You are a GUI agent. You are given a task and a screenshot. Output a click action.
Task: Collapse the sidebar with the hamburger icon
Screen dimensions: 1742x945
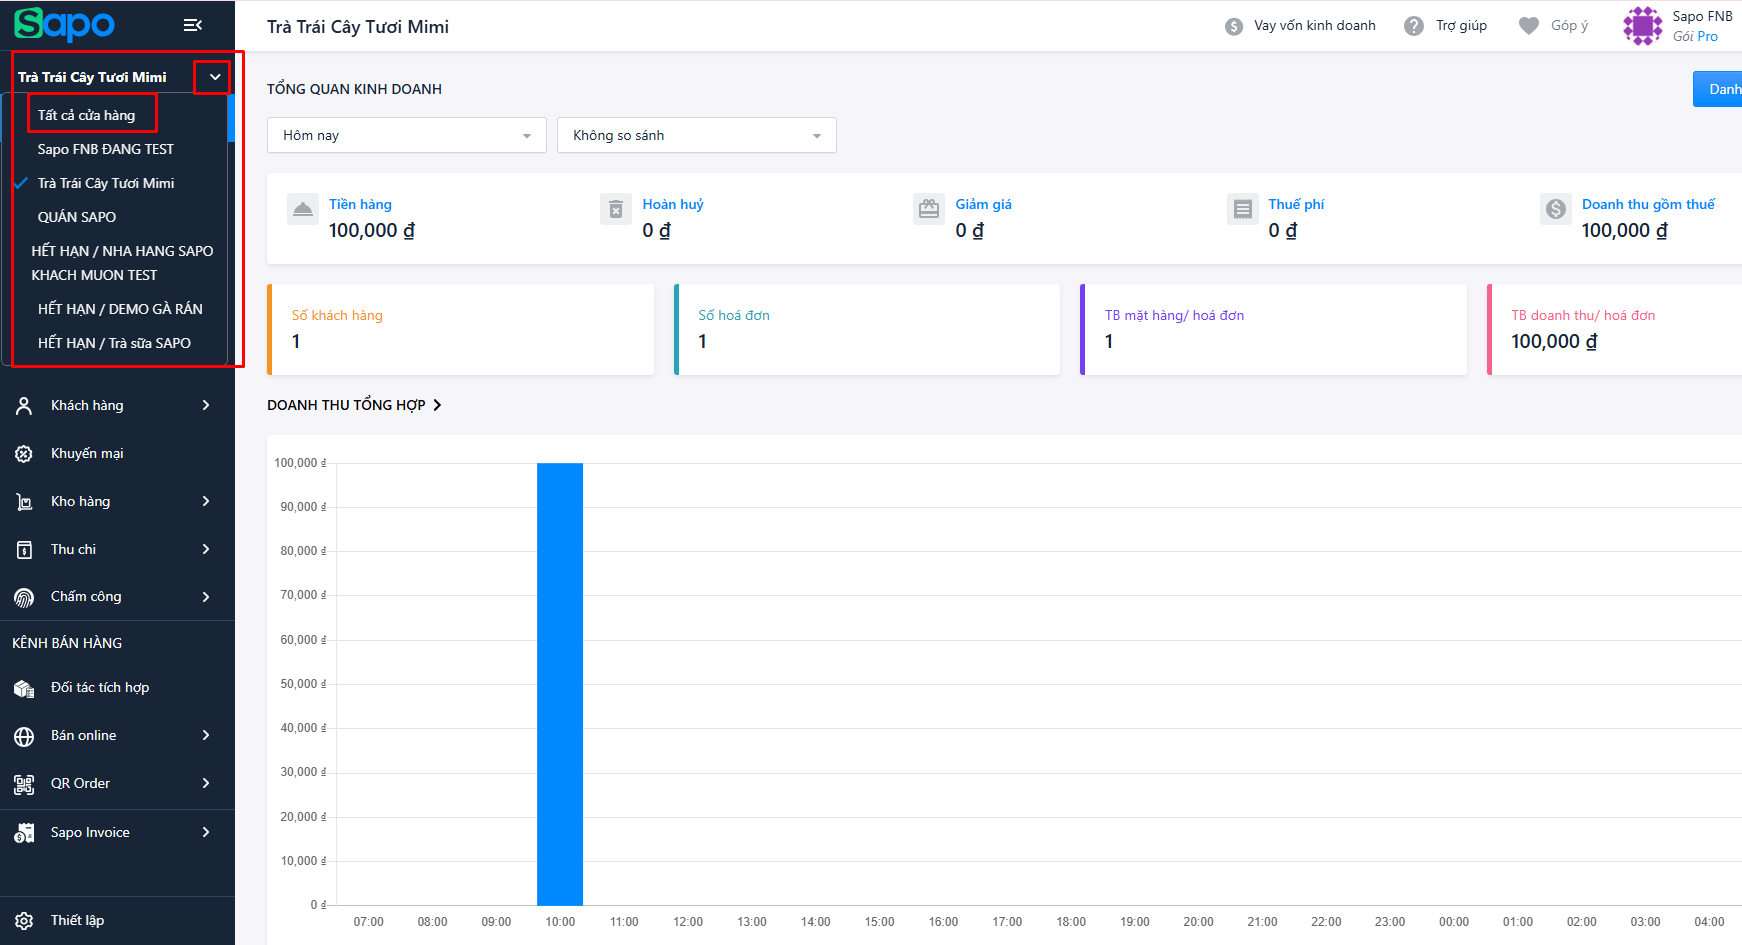193,25
